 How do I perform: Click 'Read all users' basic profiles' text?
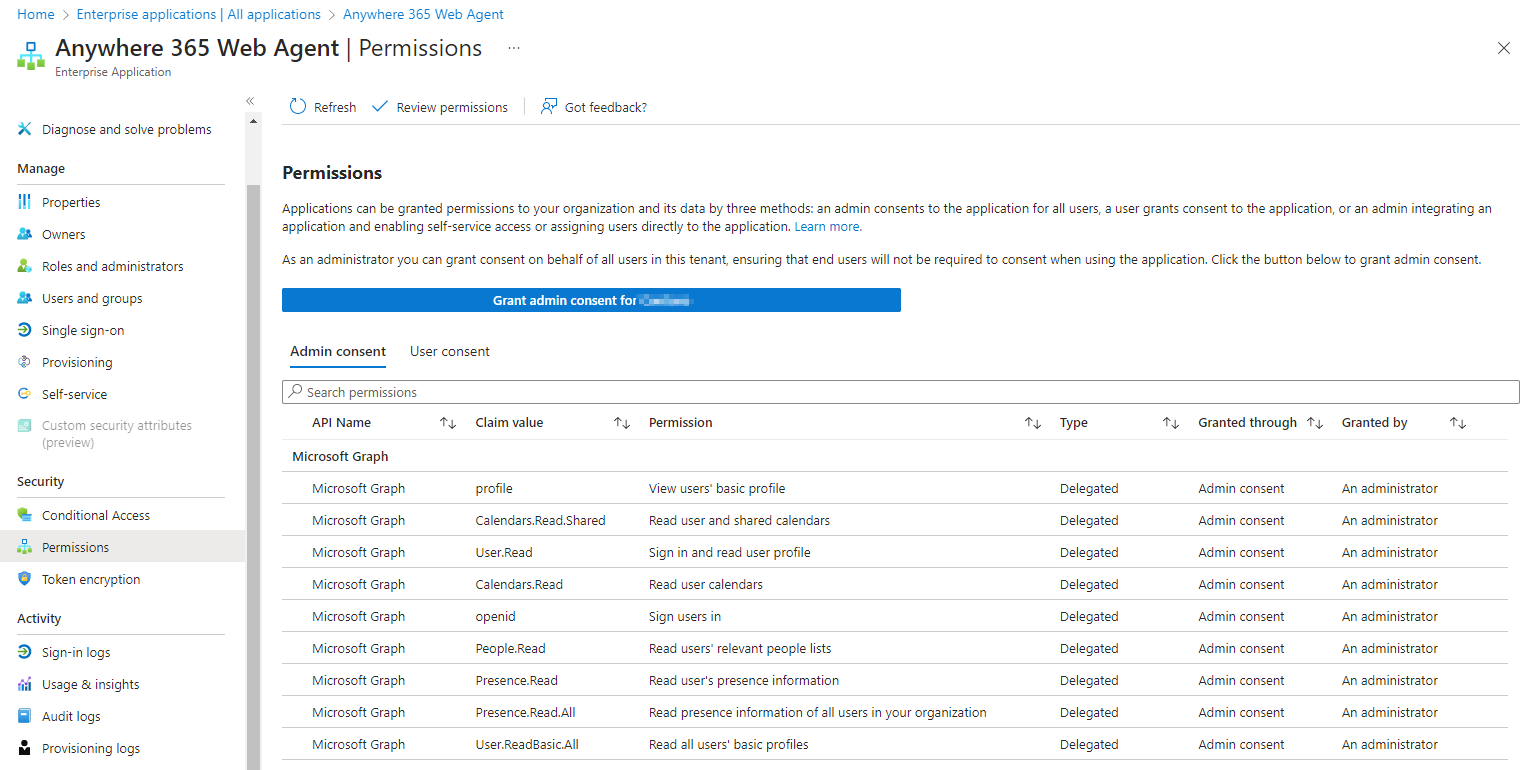tap(729, 744)
